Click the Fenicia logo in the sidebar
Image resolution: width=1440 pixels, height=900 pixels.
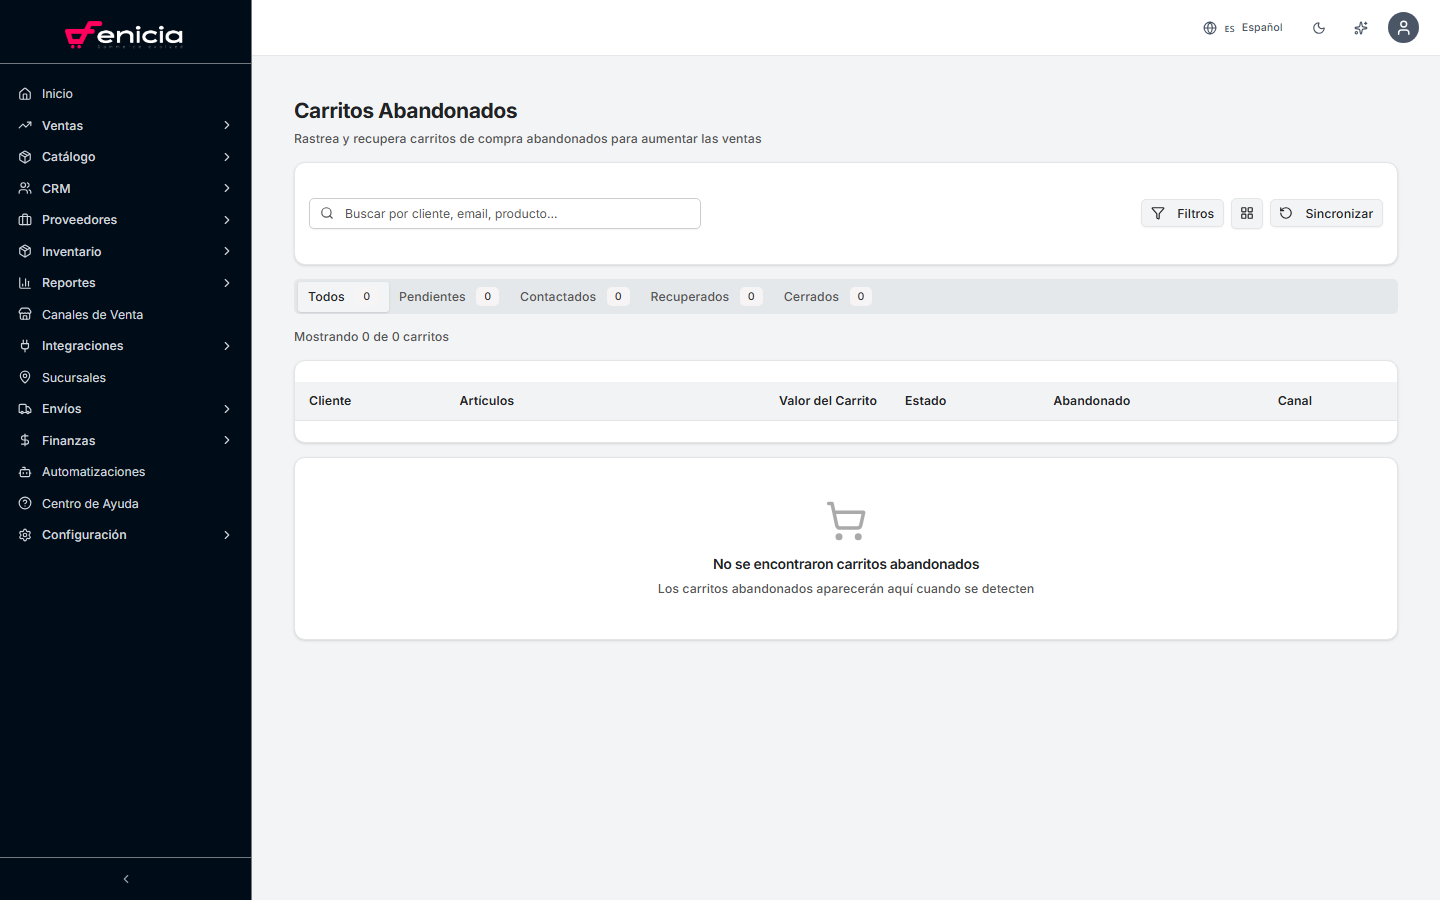124,35
